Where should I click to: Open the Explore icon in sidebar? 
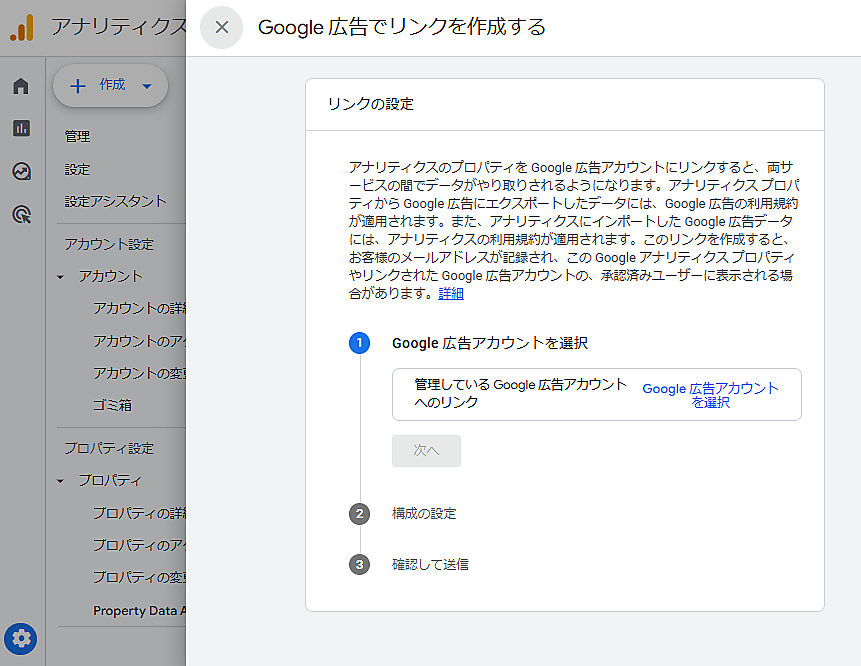pyautogui.click(x=21, y=171)
